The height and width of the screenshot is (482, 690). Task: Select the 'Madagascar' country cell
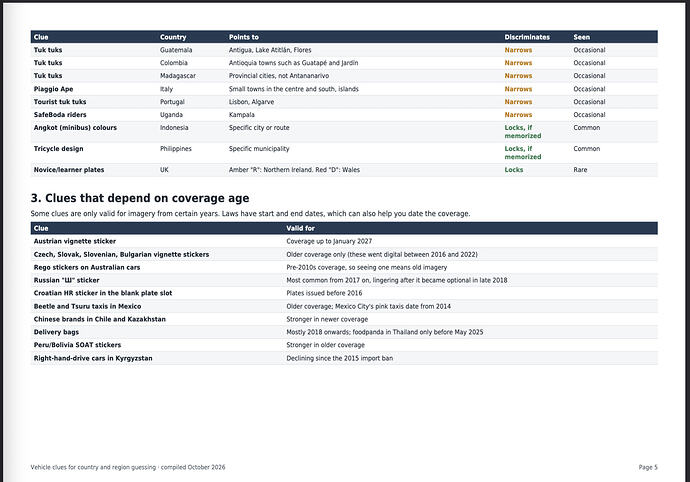tap(178, 76)
